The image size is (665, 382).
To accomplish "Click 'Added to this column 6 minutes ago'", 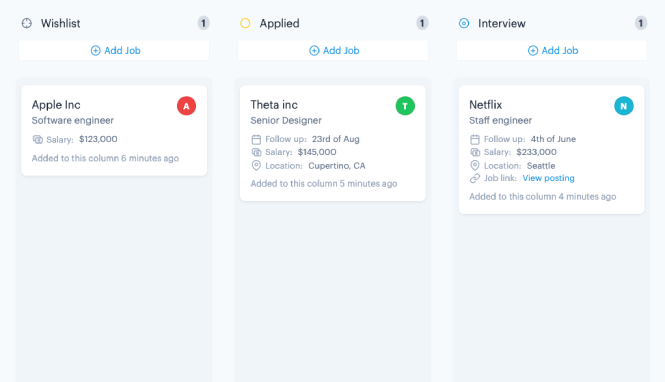I will click(x=105, y=158).
